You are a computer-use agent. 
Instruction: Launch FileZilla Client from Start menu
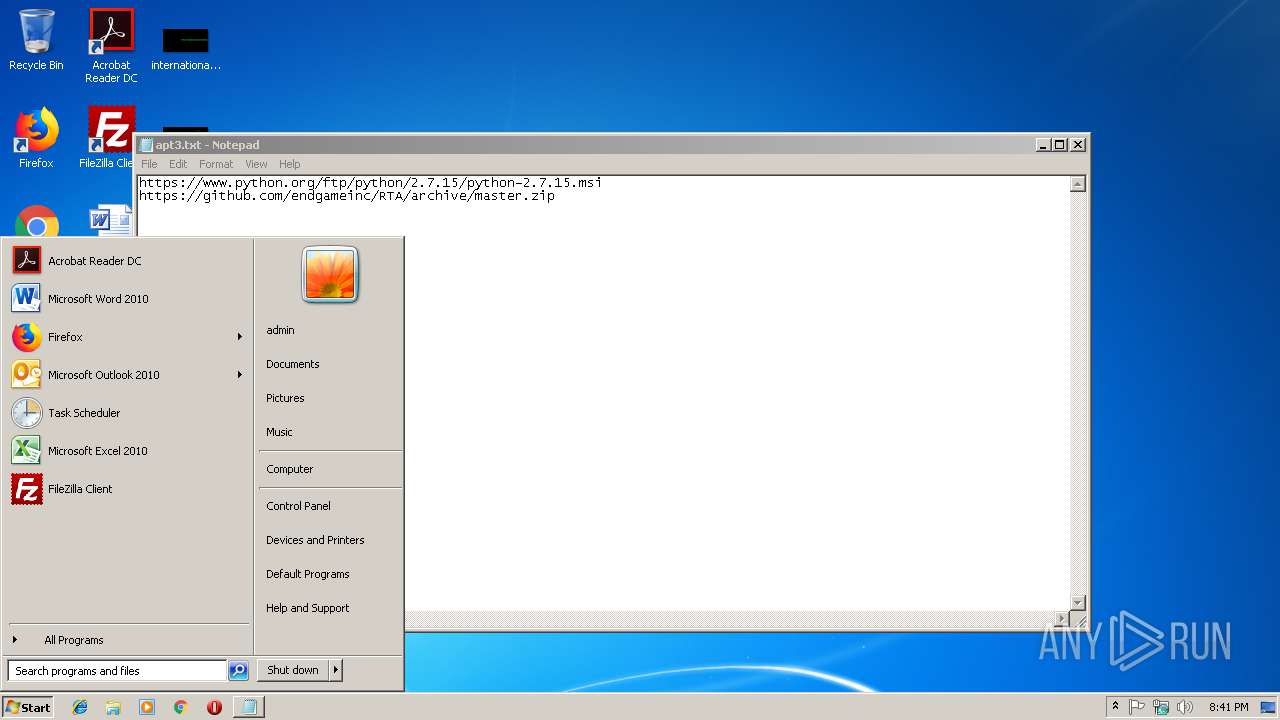click(x=127, y=489)
